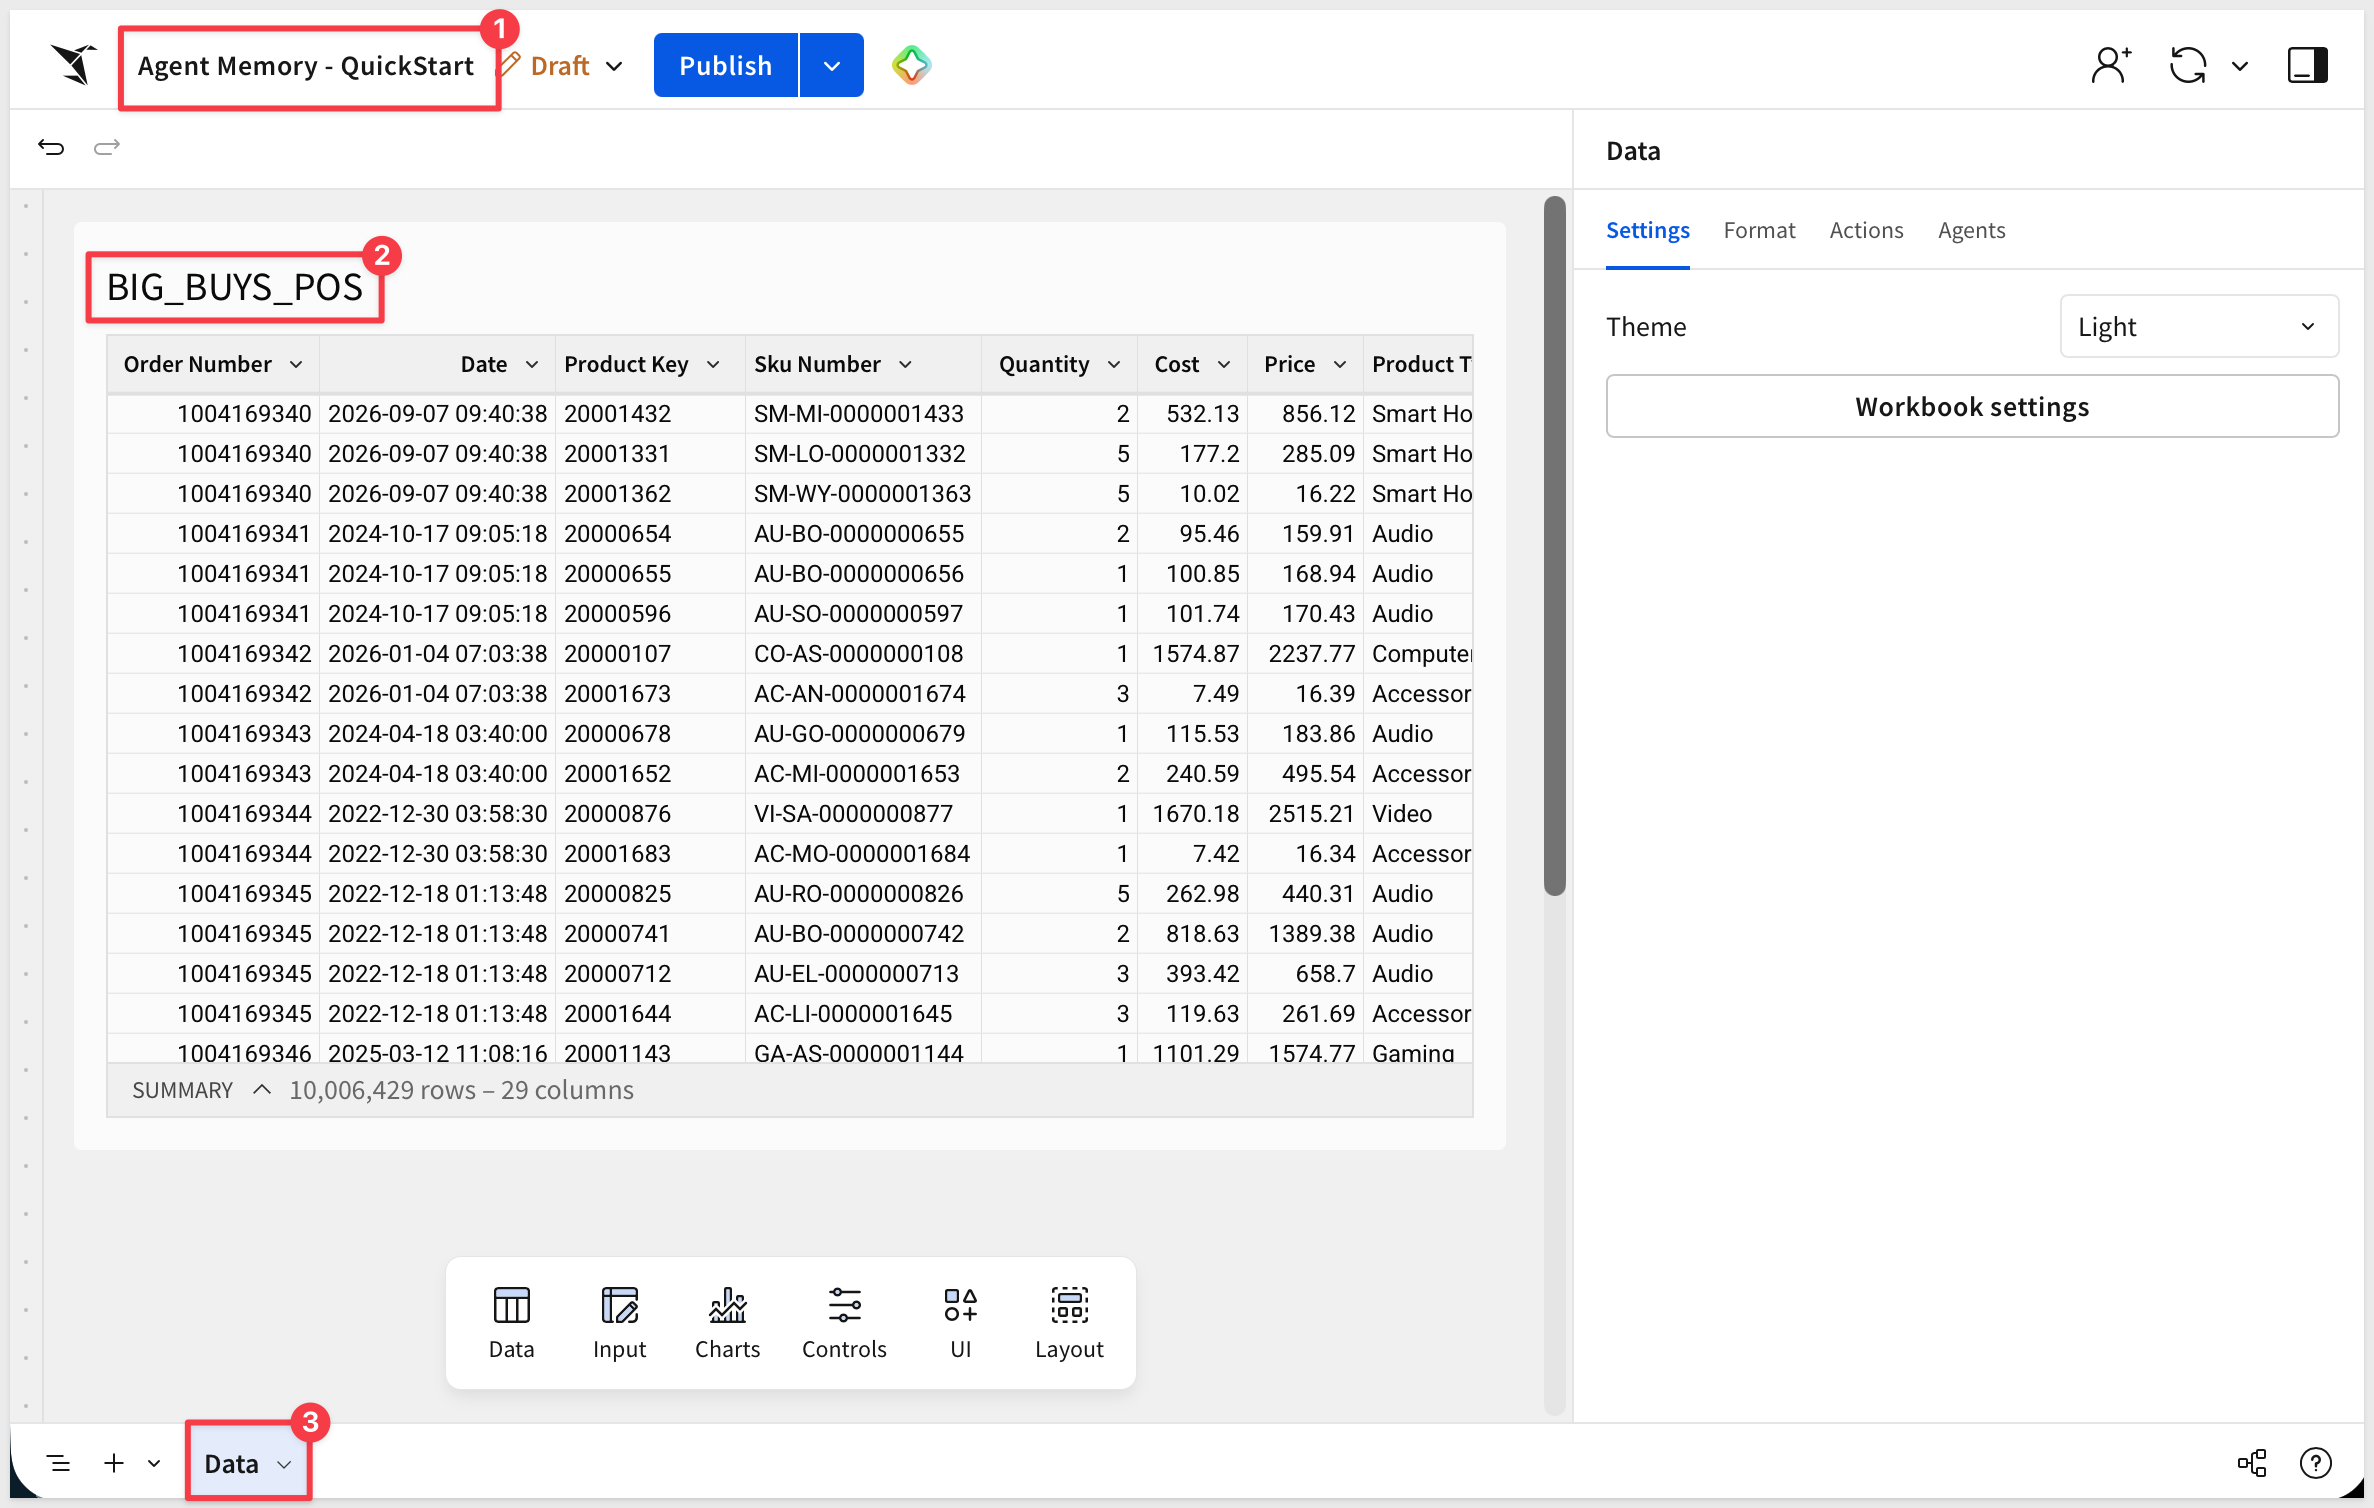
Task: Open the share user invite icon
Action: click(x=2111, y=66)
